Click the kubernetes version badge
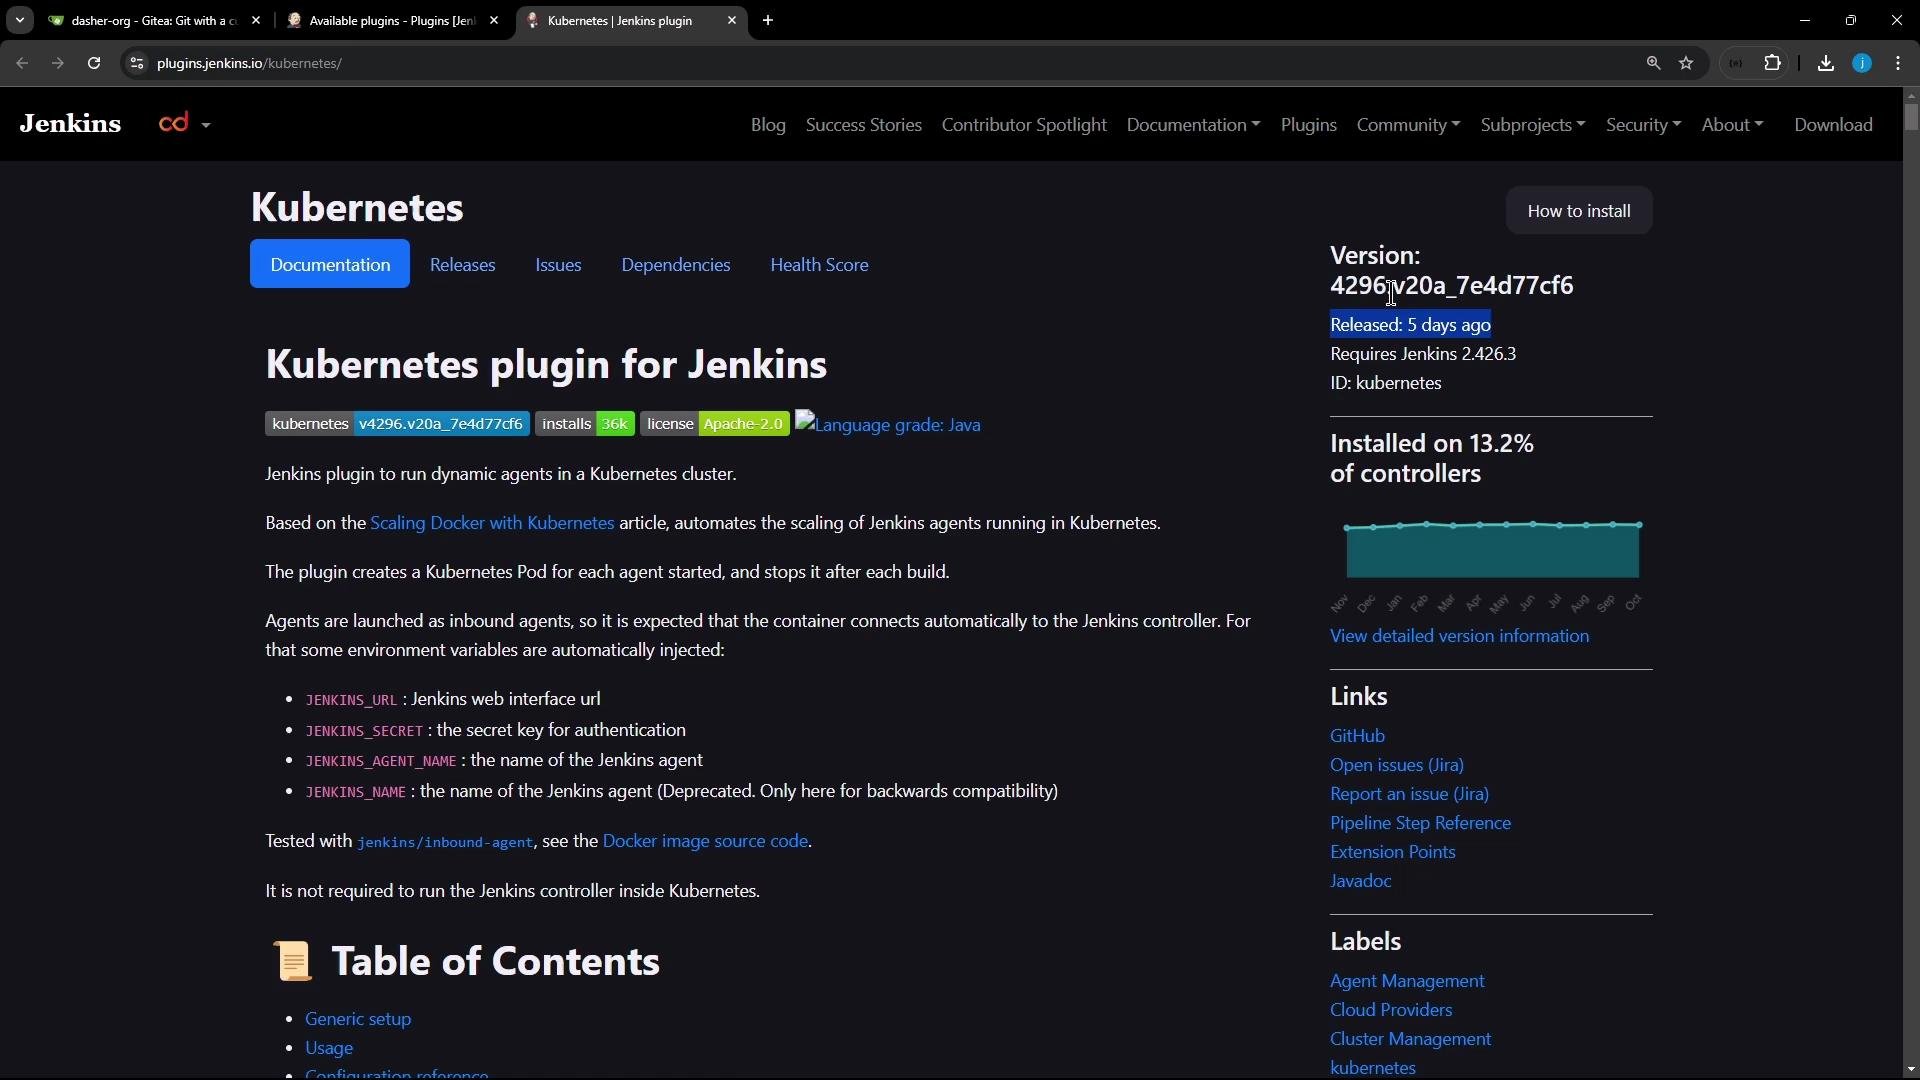 pos(397,424)
